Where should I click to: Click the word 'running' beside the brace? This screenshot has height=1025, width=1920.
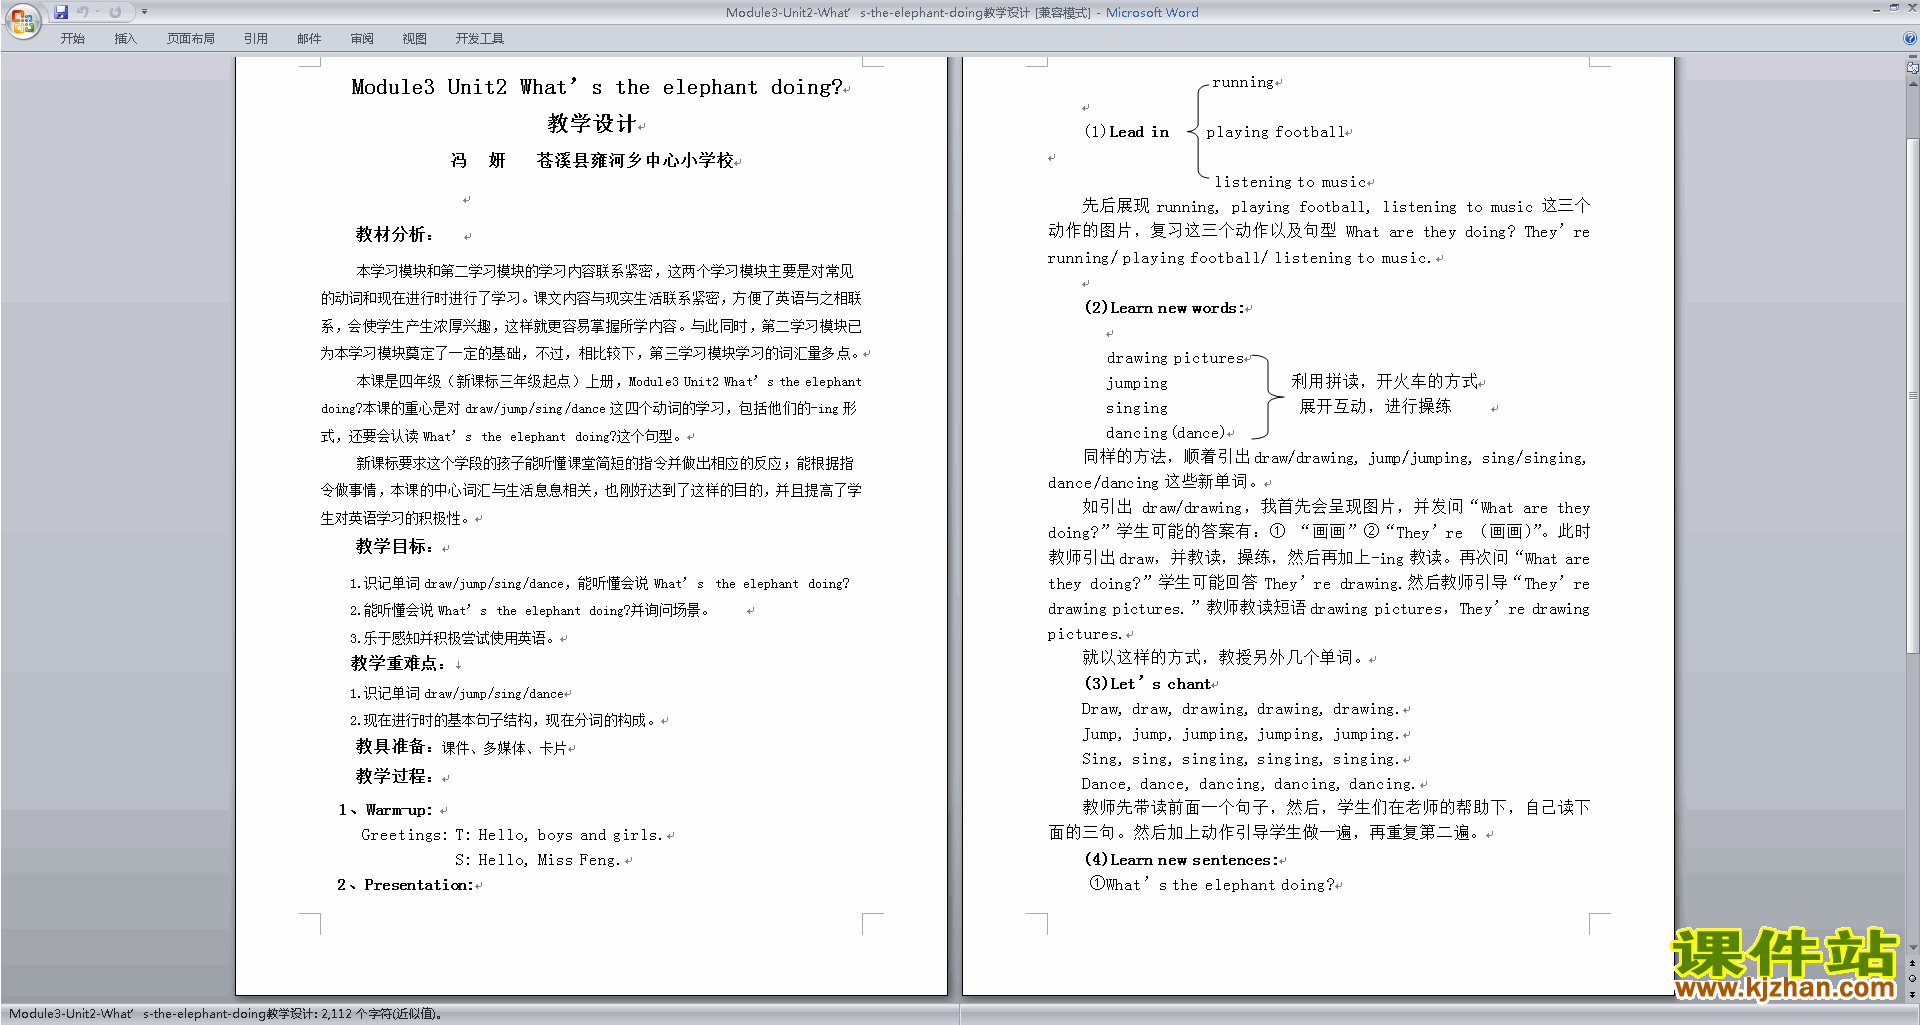pos(1243,82)
